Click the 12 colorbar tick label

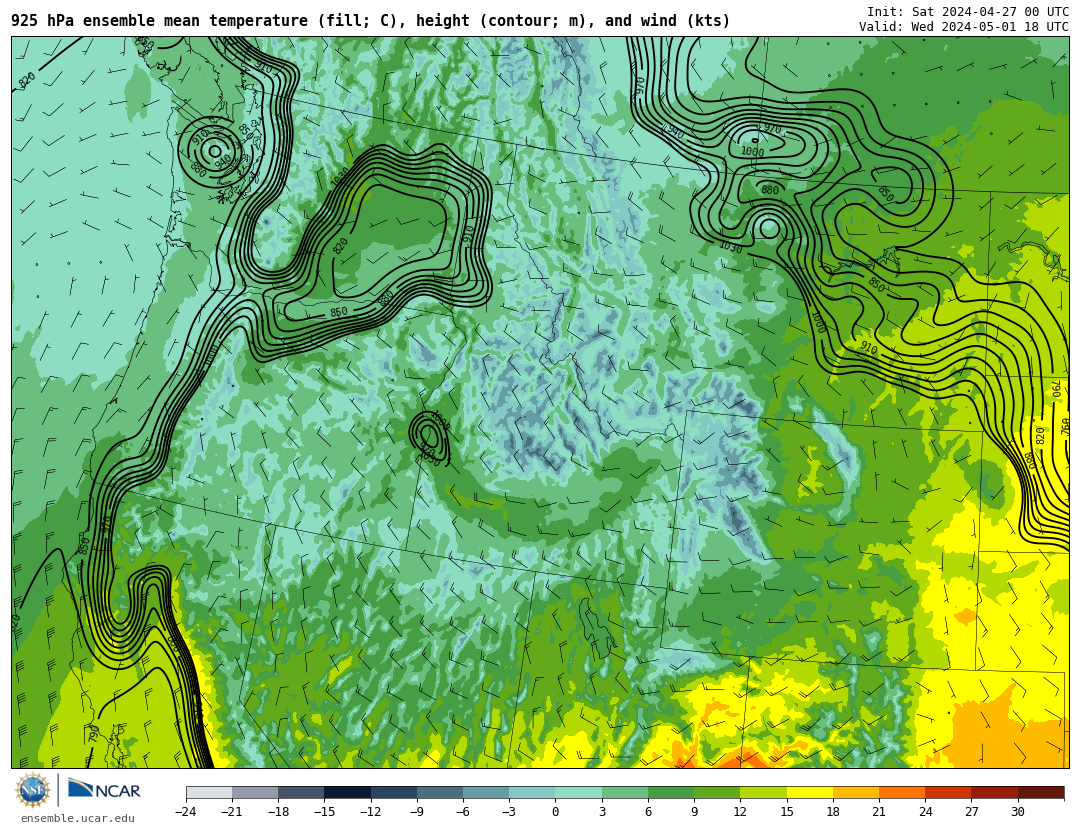pyautogui.click(x=740, y=812)
